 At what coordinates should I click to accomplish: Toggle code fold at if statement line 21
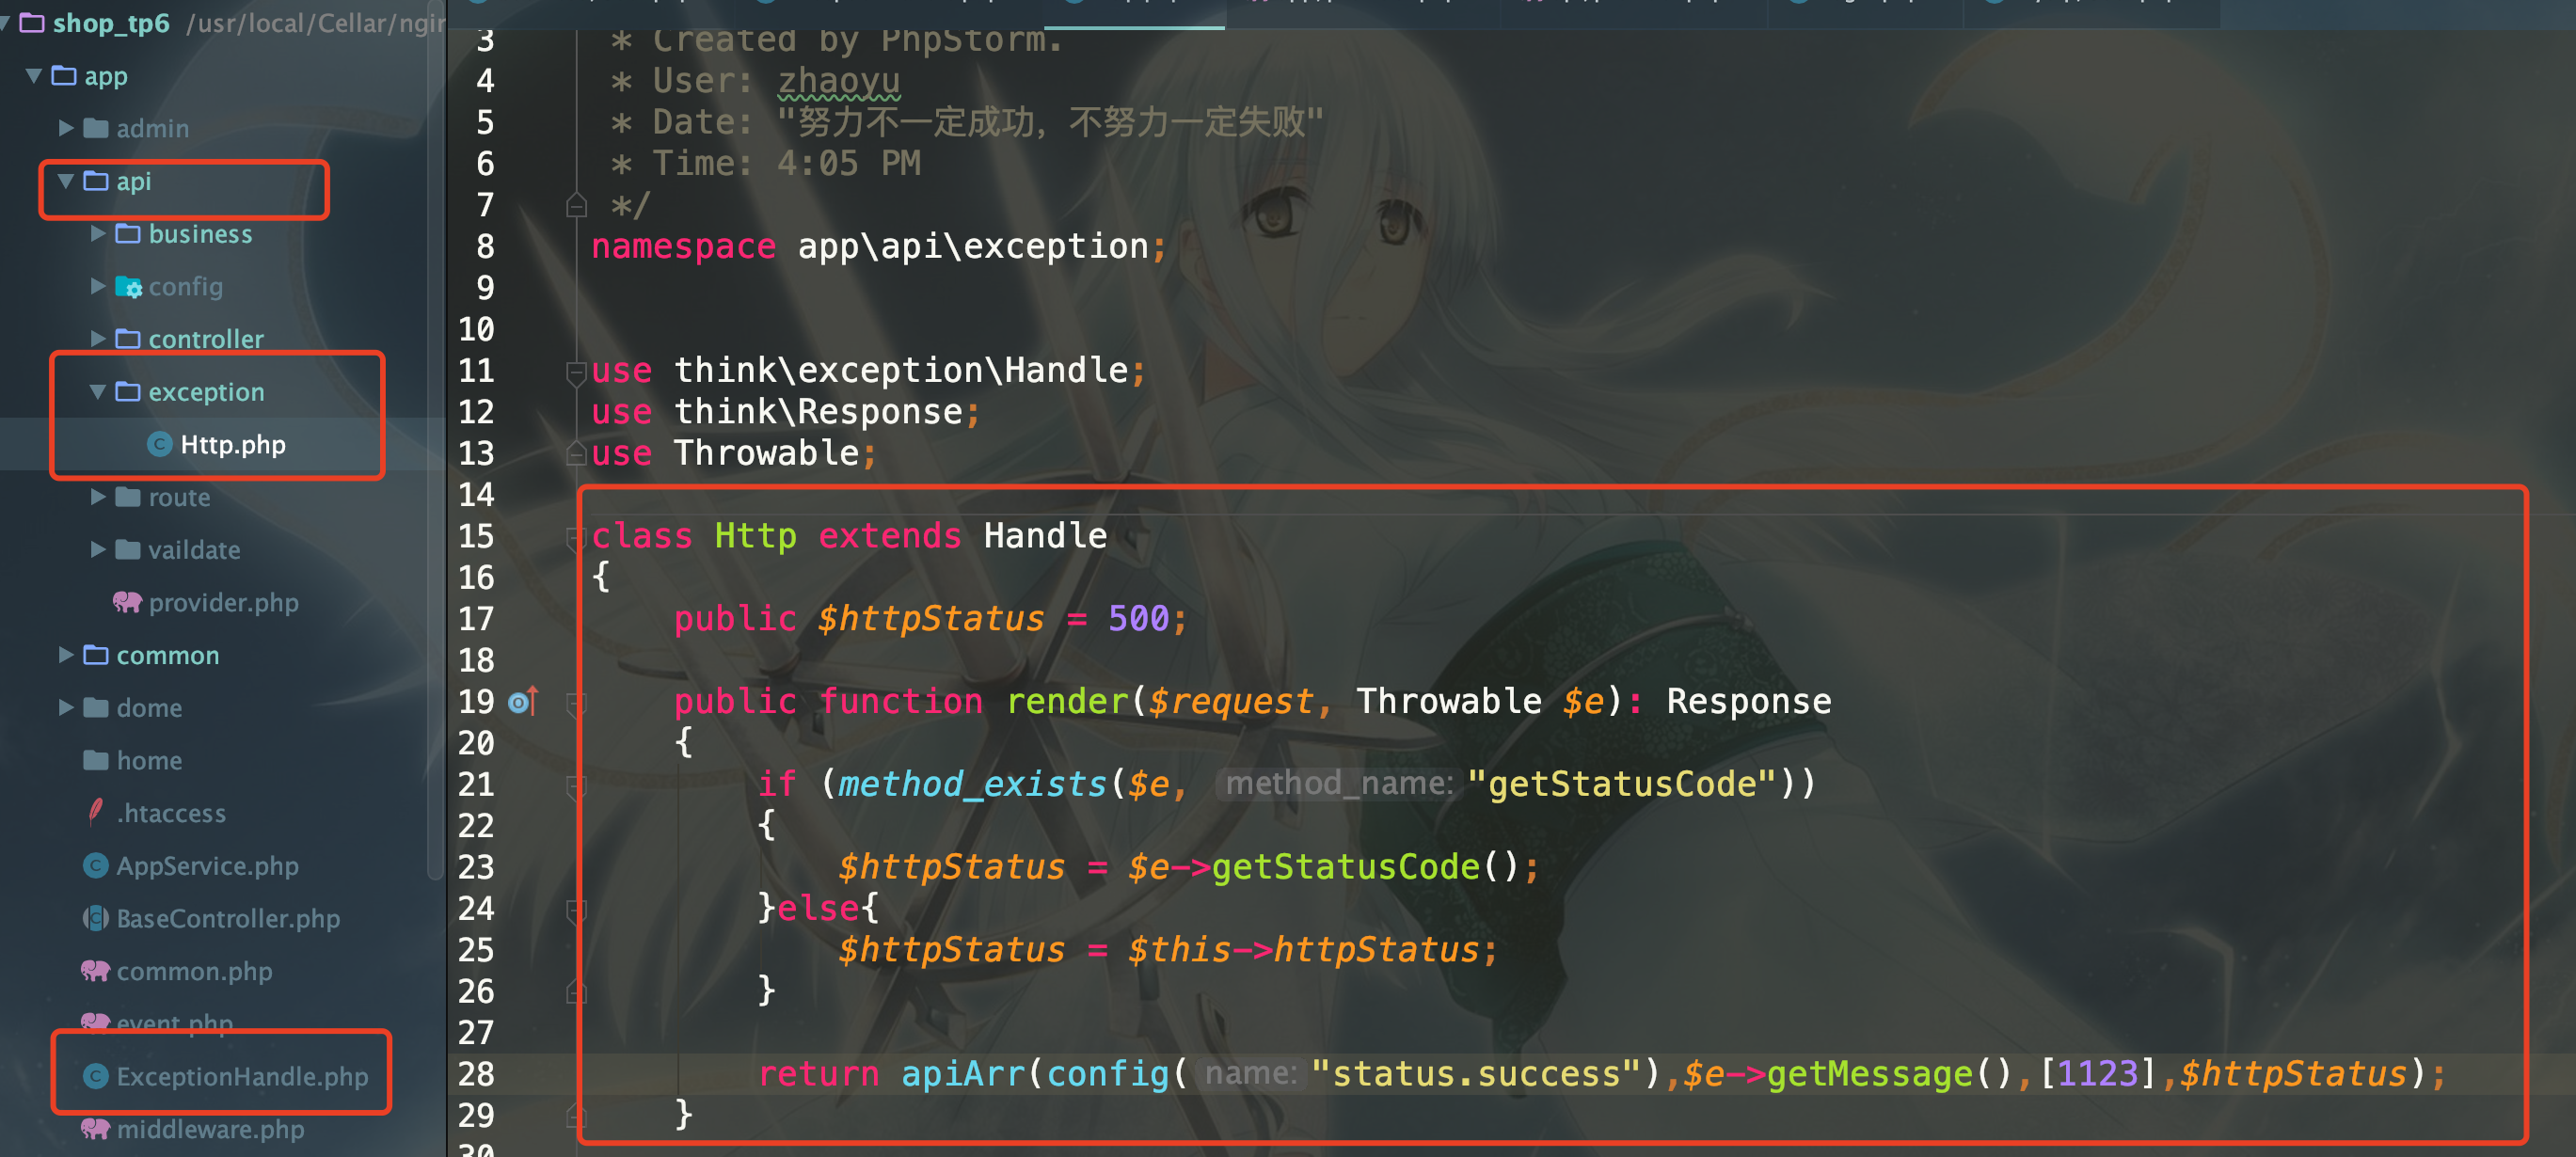click(576, 787)
